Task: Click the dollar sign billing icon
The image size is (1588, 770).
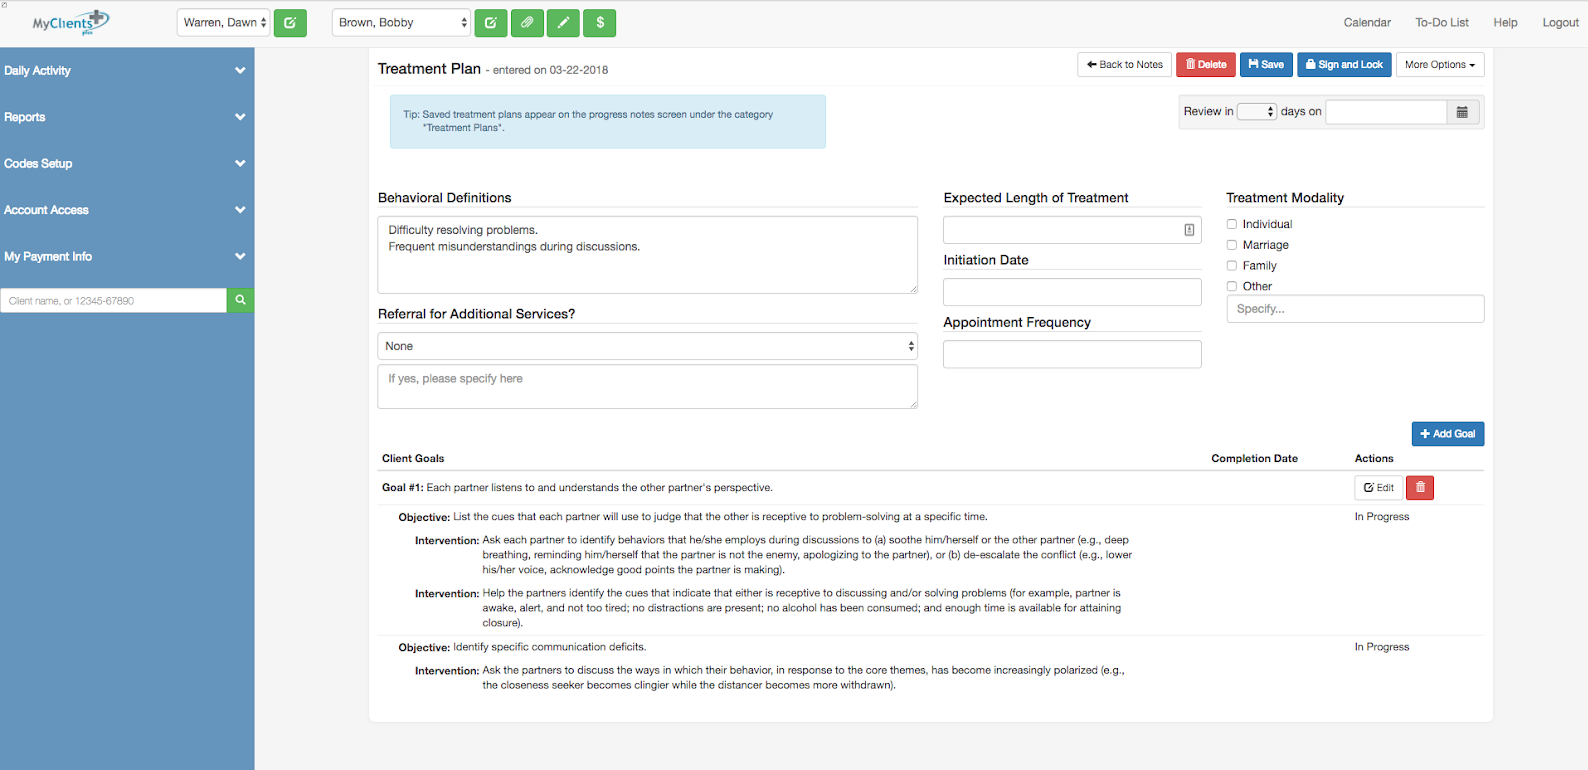Action: tap(600, 23)
